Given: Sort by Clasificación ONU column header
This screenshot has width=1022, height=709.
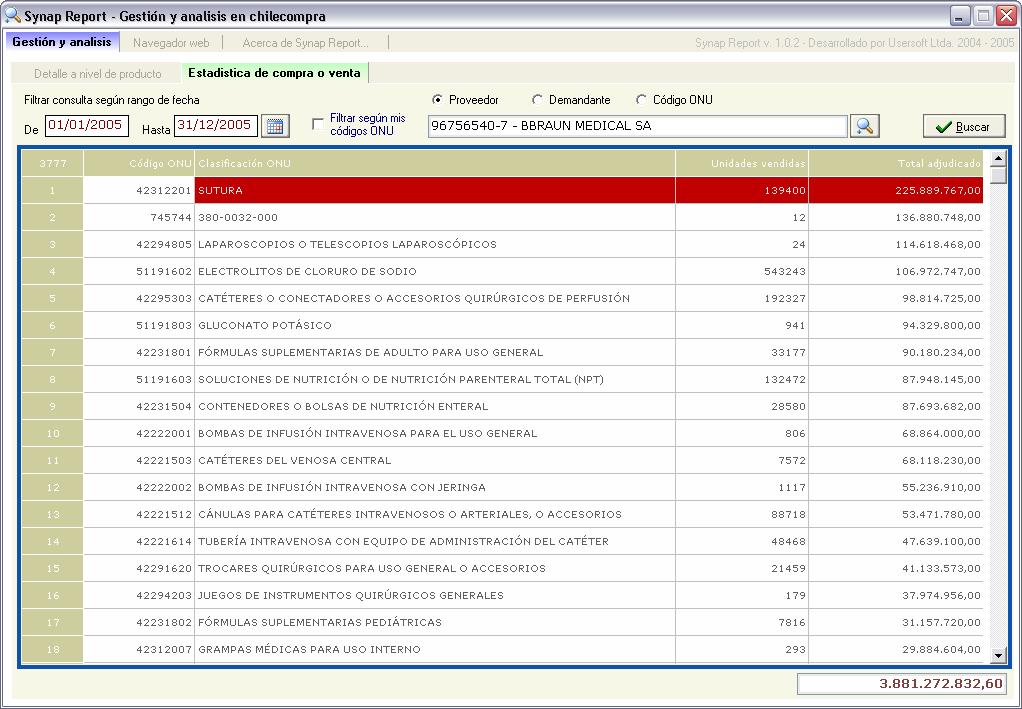Looking at the screenshot, I should tap(435, 164).
